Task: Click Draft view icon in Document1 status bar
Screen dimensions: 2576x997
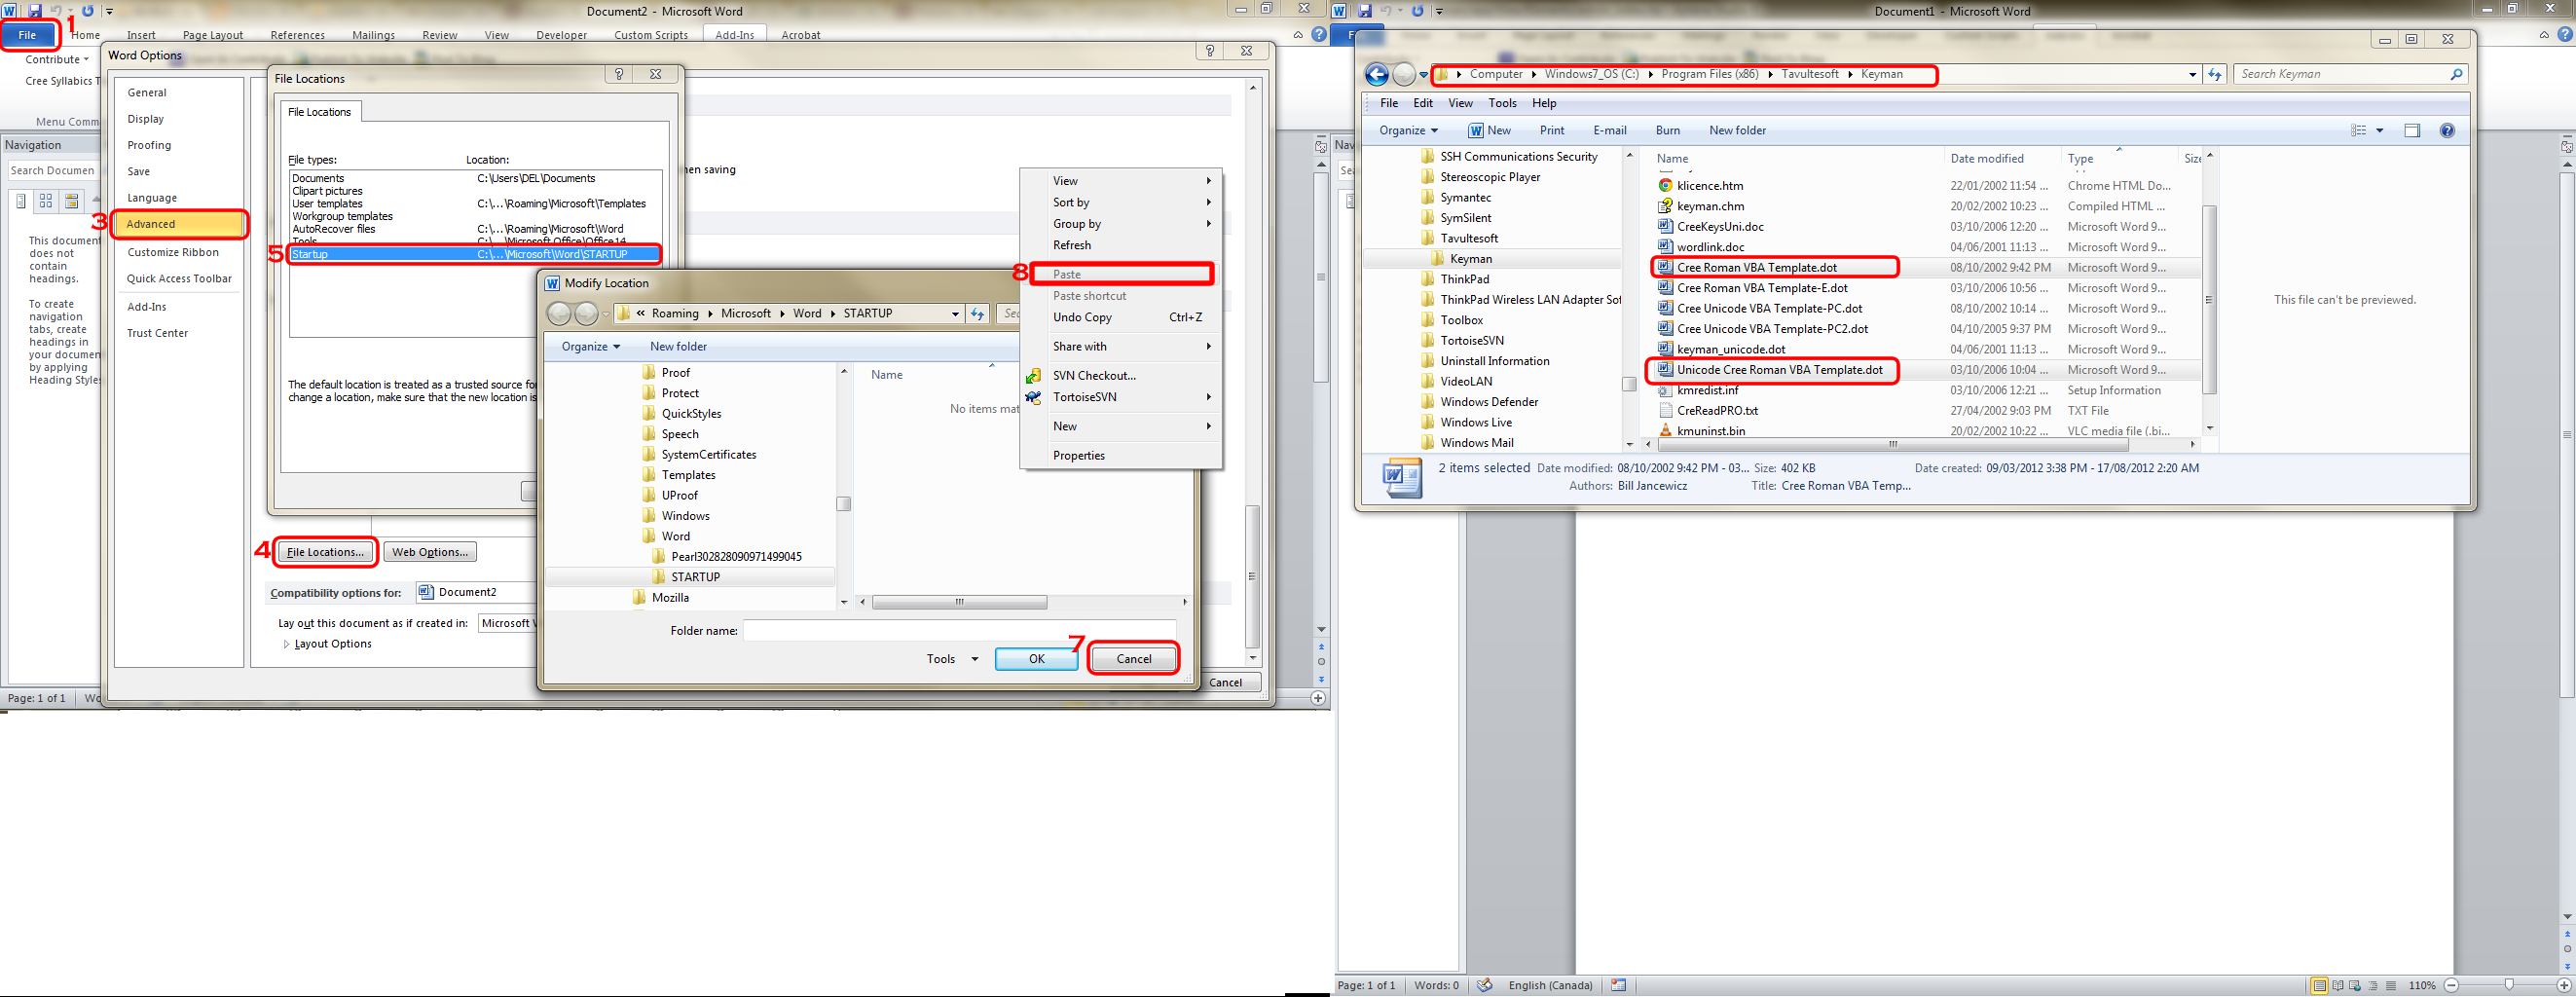Action: click(x=2393, y=986)
